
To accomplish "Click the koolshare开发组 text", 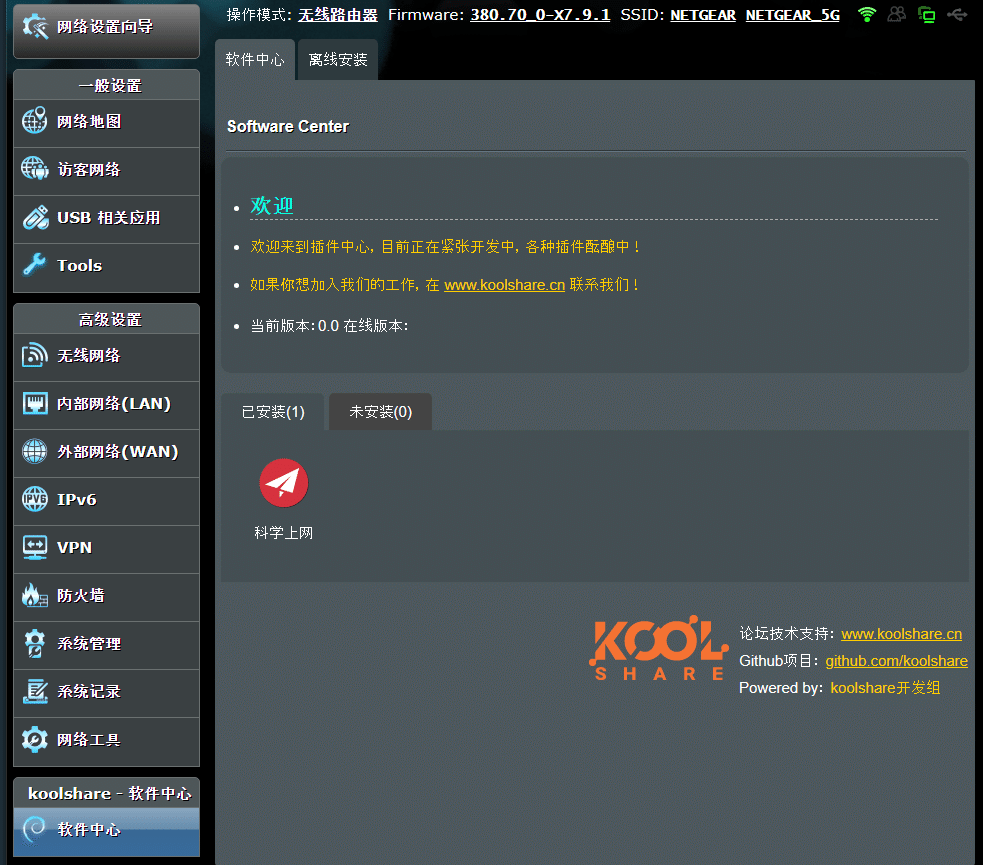I will 885,688.
